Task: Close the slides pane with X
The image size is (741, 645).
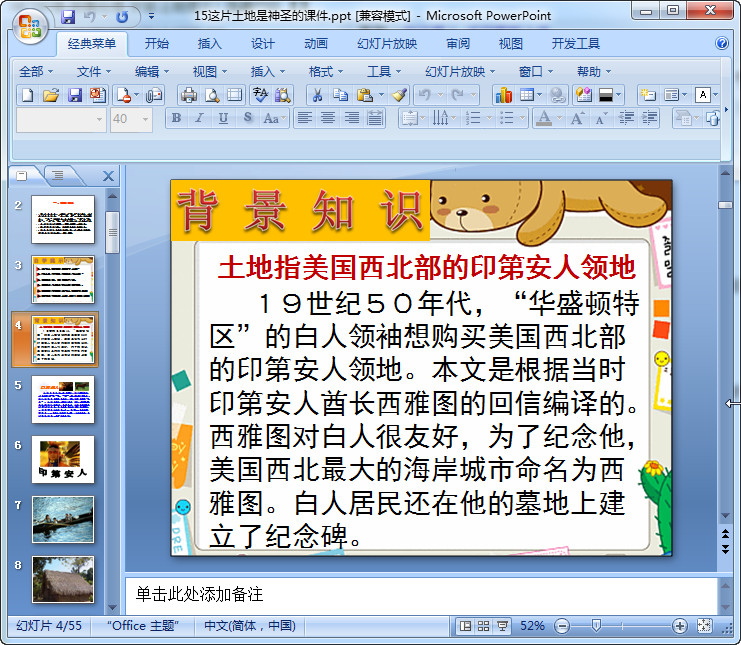Action: 108,176
